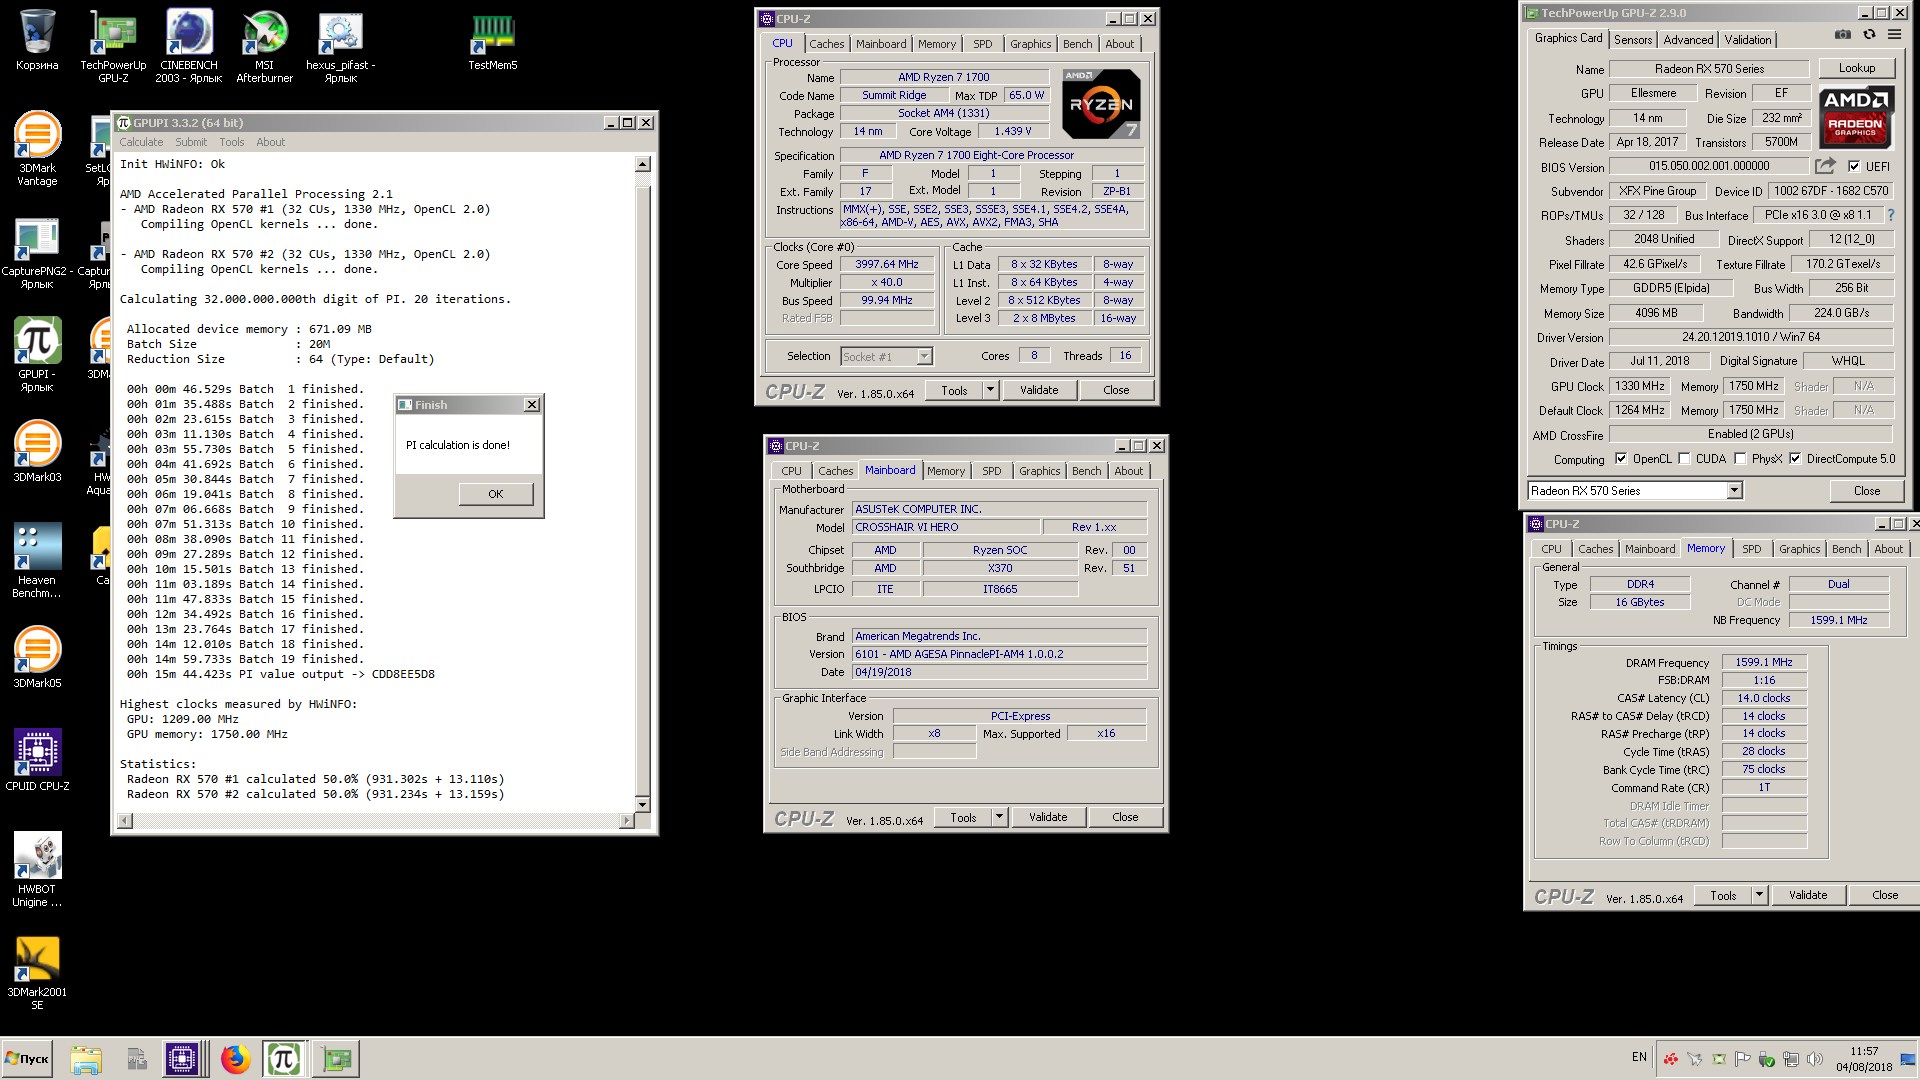Open CPUID CPU-Z desktop icon
Viewport: 1920px width, 1080px height.
coord(37,761)
